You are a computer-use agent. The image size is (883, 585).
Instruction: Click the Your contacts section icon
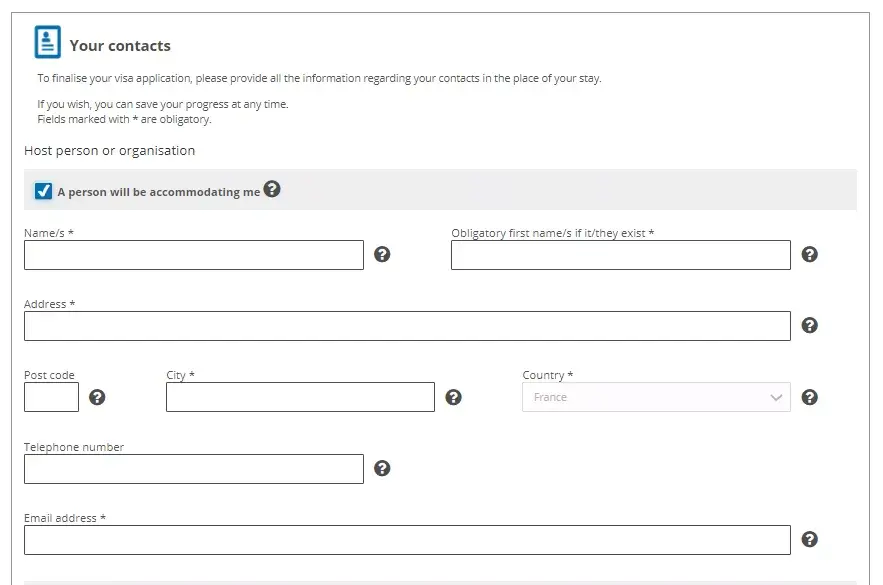click(x=47, y=43)
